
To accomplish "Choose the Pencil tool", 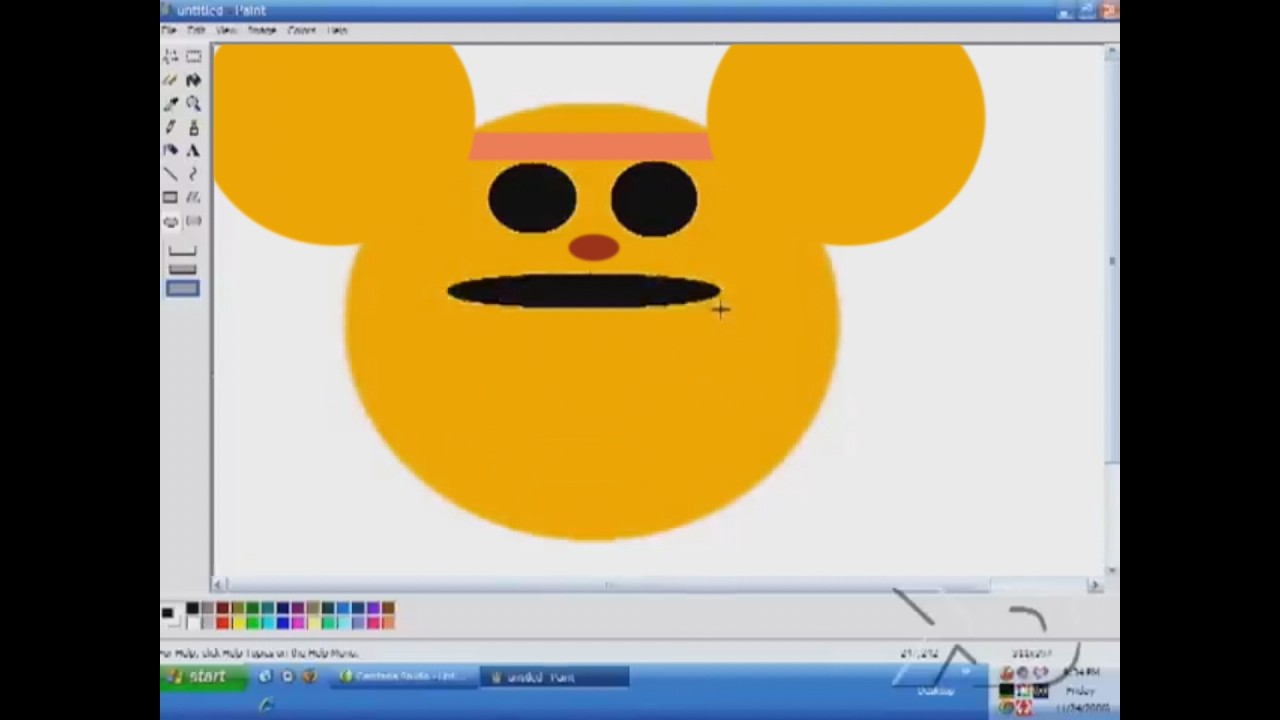I will (170, 127).
